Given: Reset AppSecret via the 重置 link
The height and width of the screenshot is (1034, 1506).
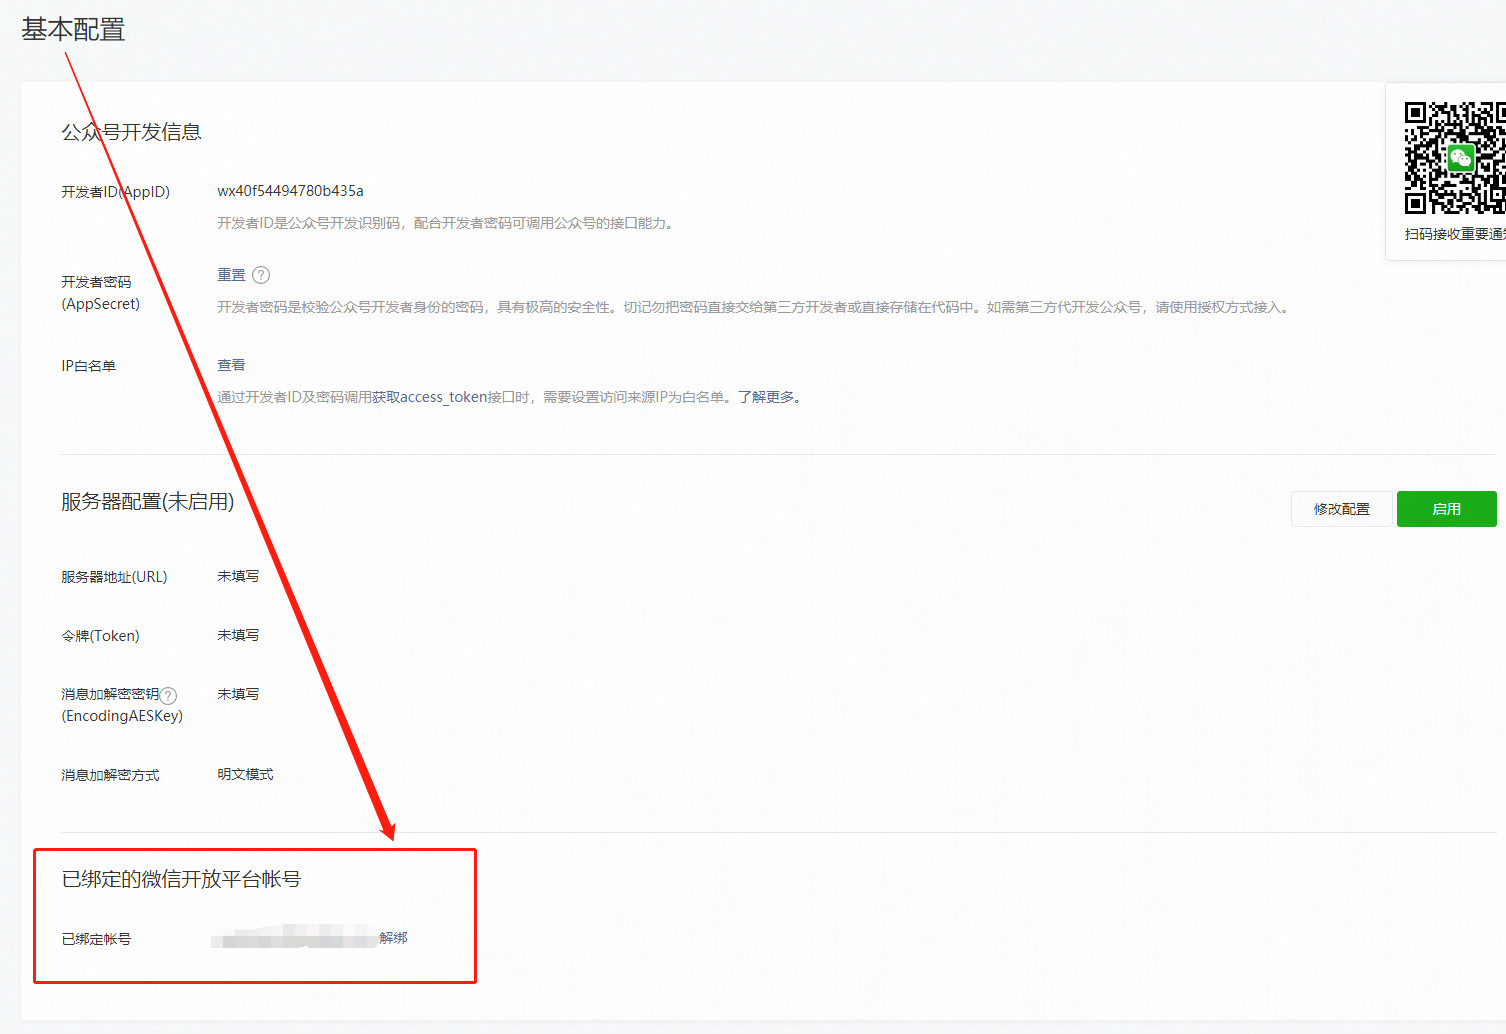Looking at the screenshot, I should (231, 275).
